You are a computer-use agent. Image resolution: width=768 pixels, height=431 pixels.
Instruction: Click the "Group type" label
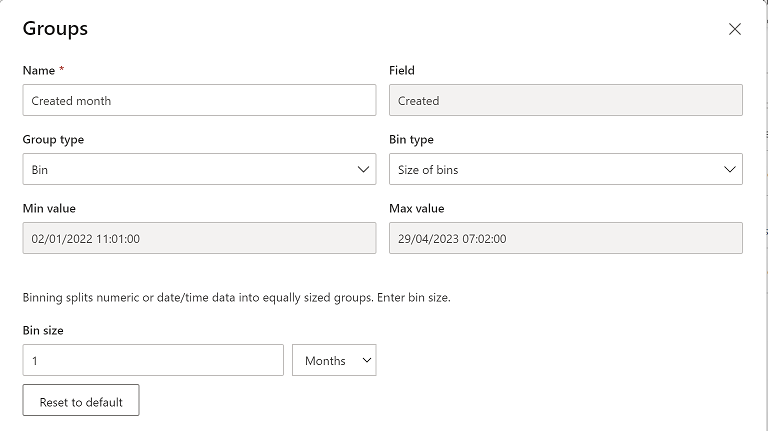point(53,139)
